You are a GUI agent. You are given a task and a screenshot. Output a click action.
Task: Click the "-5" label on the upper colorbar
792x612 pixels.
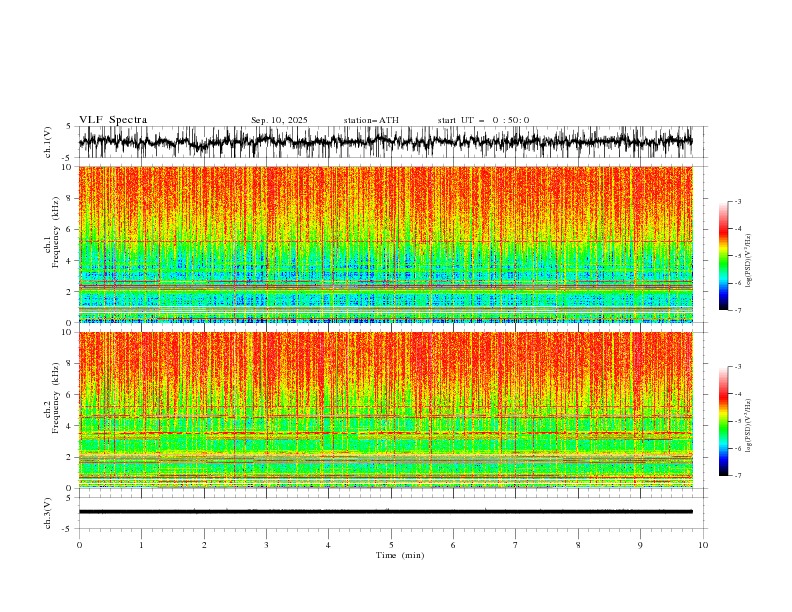(x=738, y=256)
